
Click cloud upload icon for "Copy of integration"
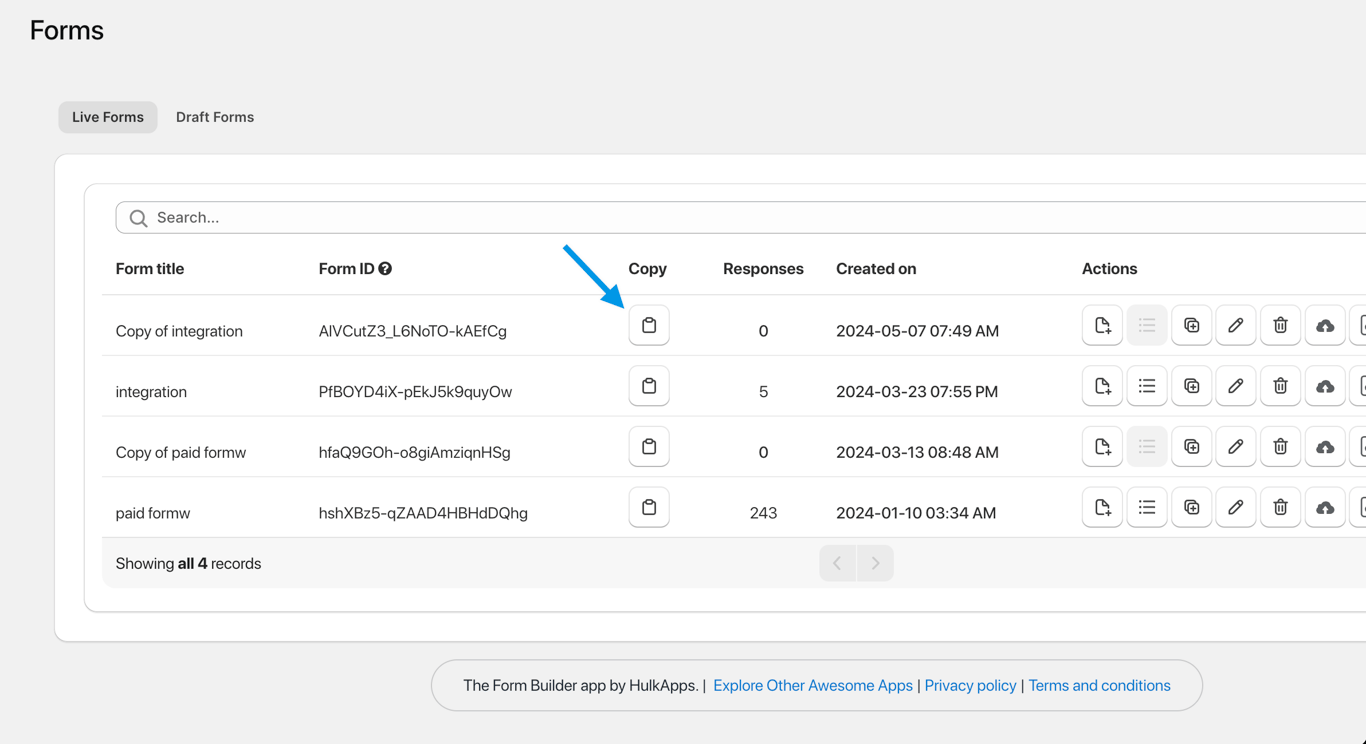(1325, 326)
